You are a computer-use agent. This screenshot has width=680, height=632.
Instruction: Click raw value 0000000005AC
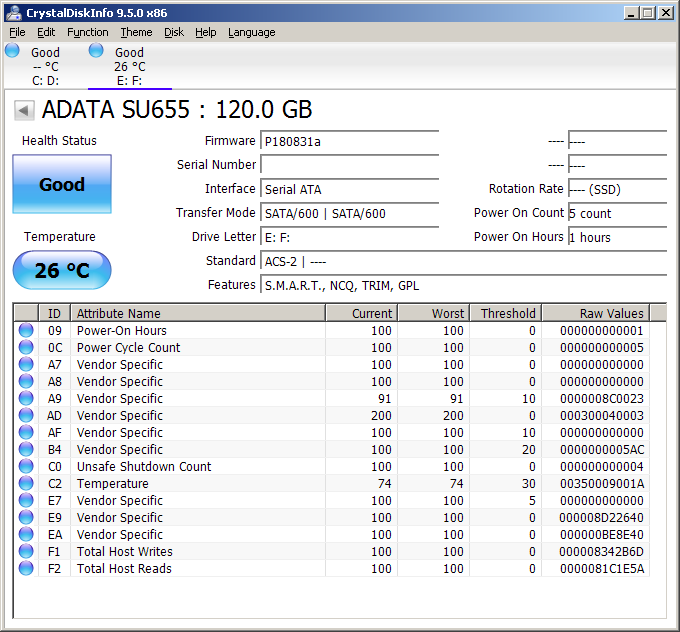point(602,449)
